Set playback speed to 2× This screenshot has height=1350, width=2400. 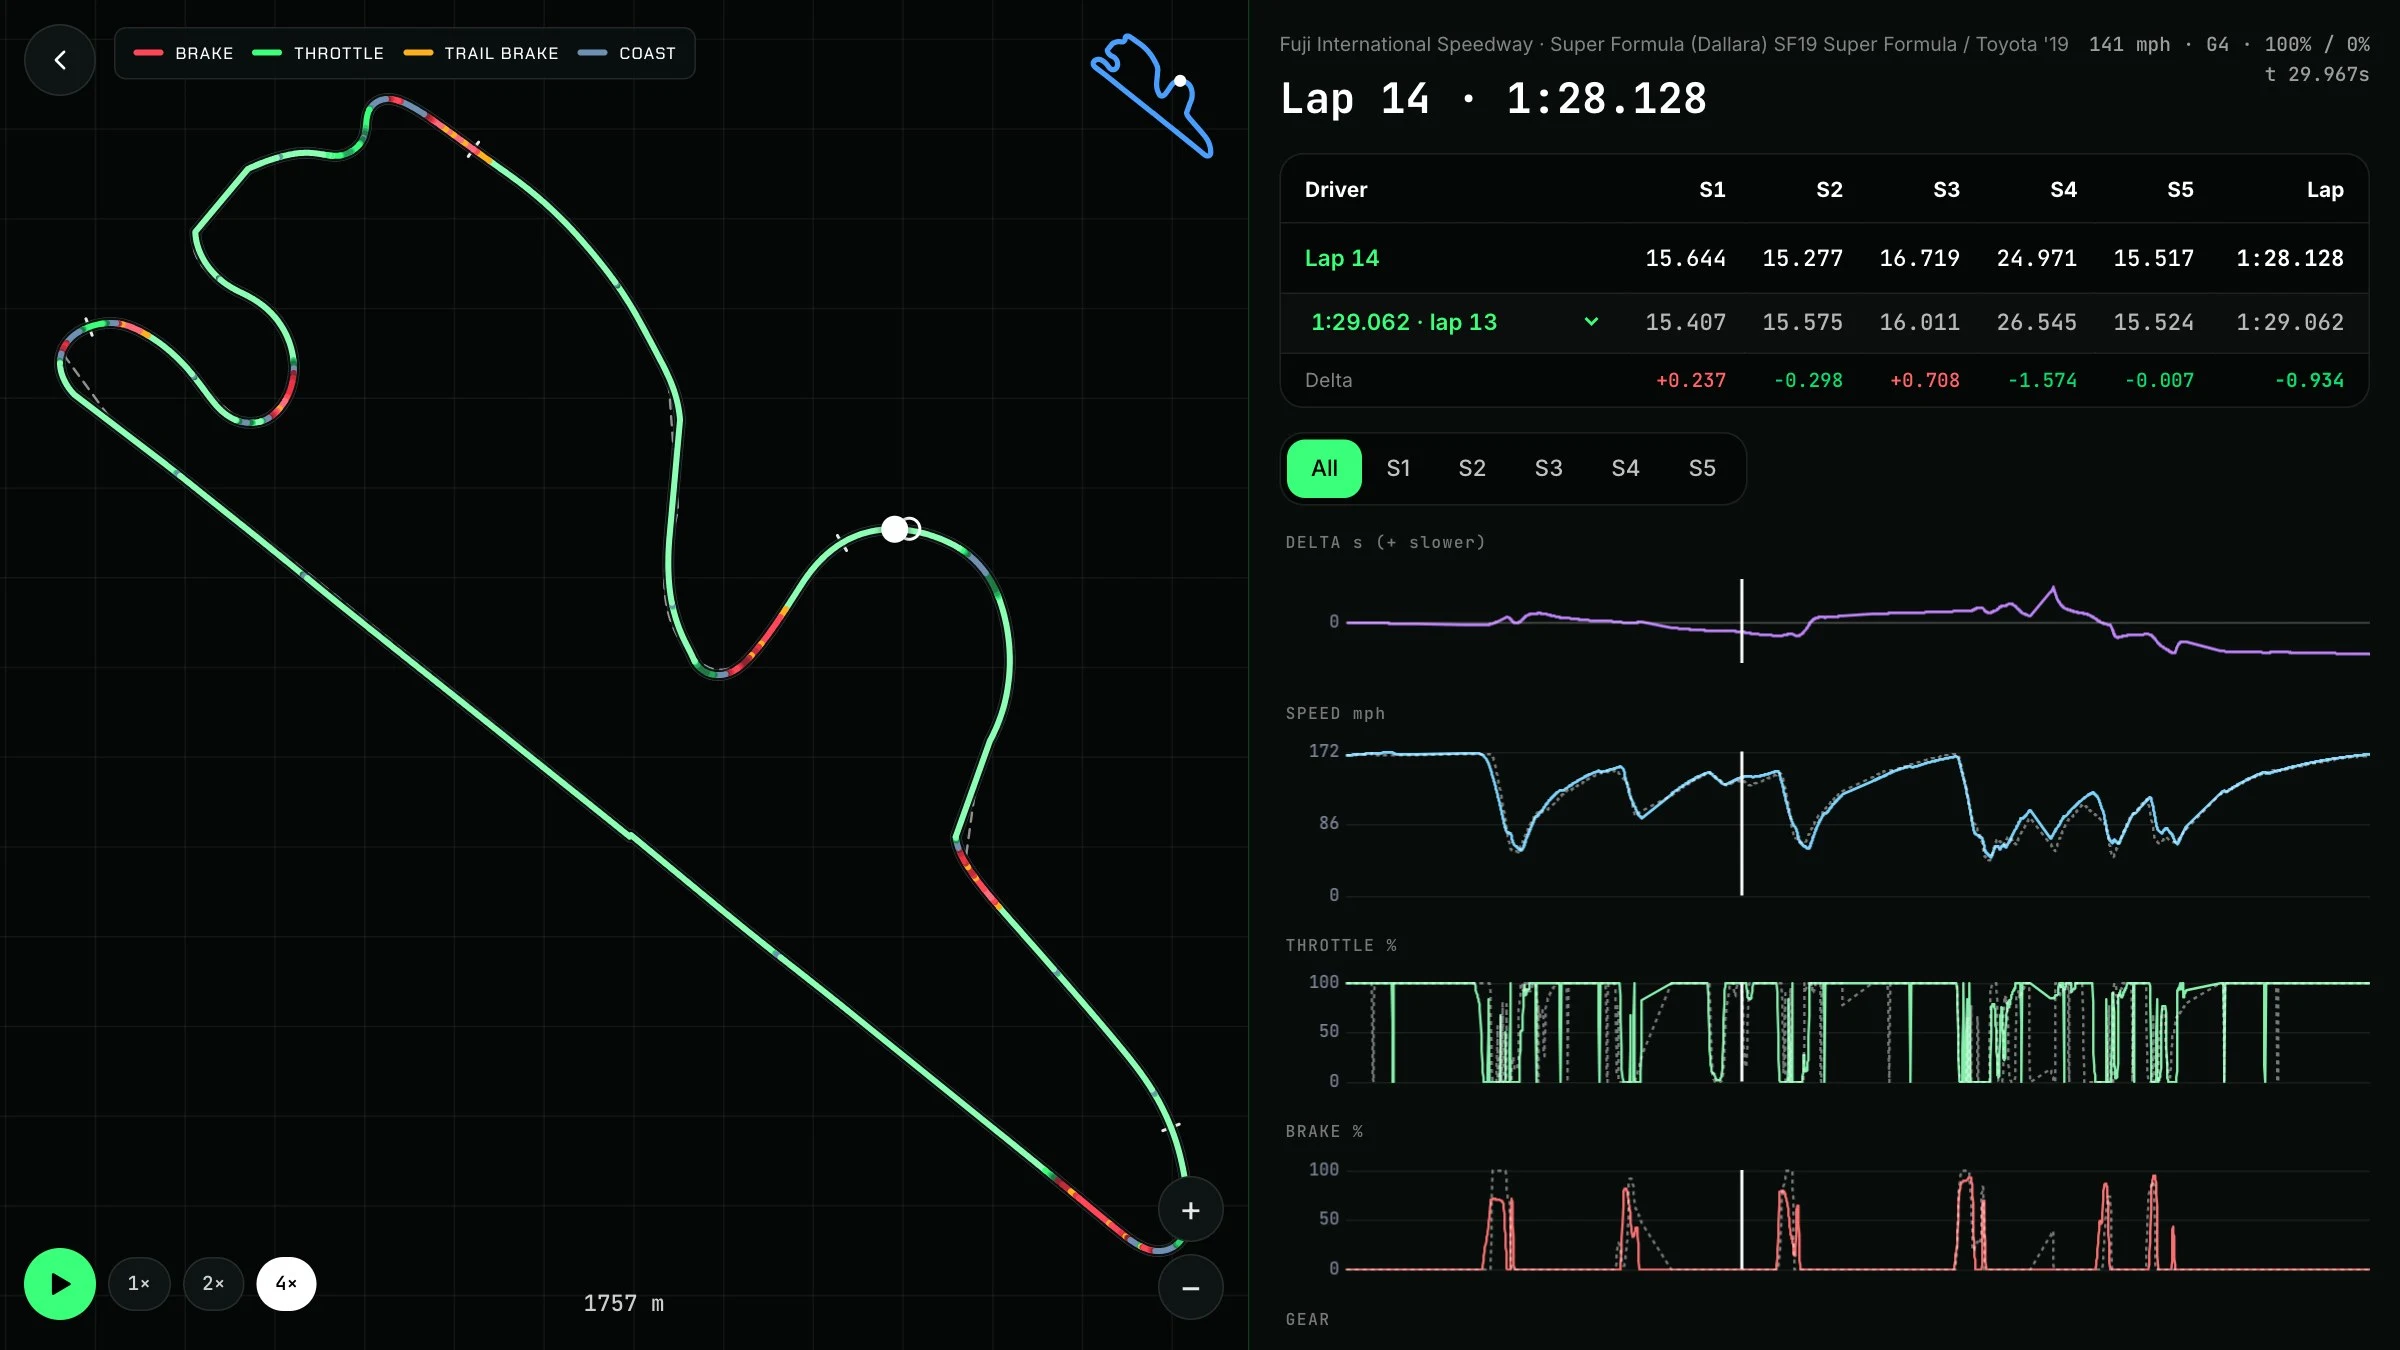click(x=213, y=1283)
